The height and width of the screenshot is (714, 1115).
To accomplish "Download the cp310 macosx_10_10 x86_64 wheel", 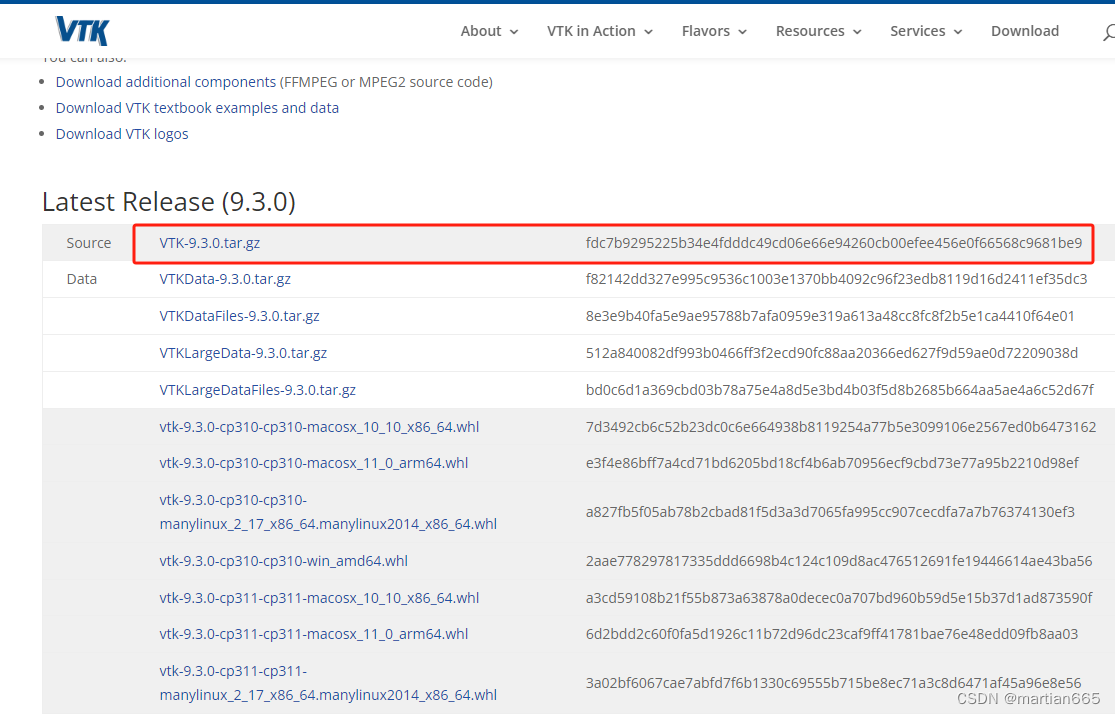I will pyautogui.click(x=318, y=427).
